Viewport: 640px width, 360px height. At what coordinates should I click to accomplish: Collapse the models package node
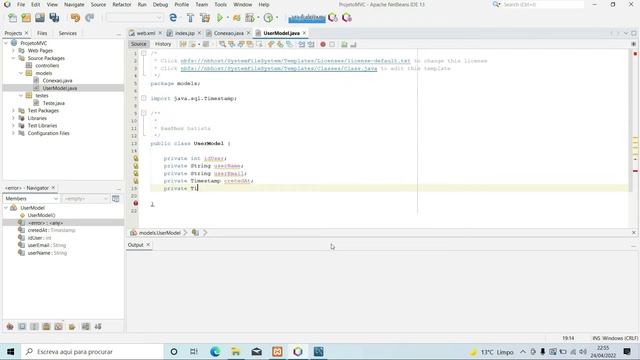(x=21, y=73)
